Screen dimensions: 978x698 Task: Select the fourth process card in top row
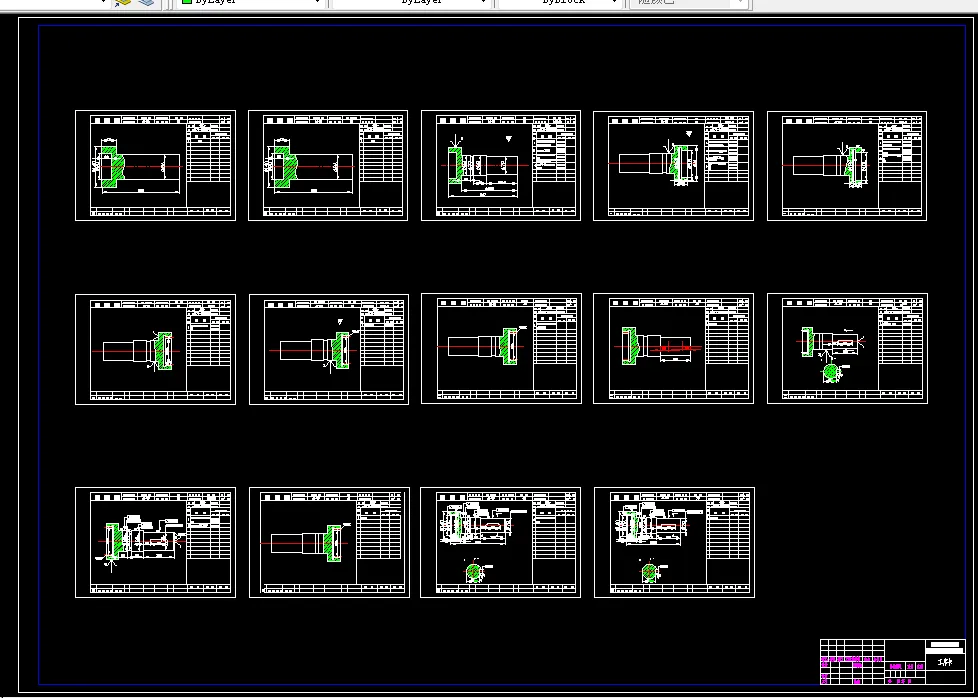(673, 166)
